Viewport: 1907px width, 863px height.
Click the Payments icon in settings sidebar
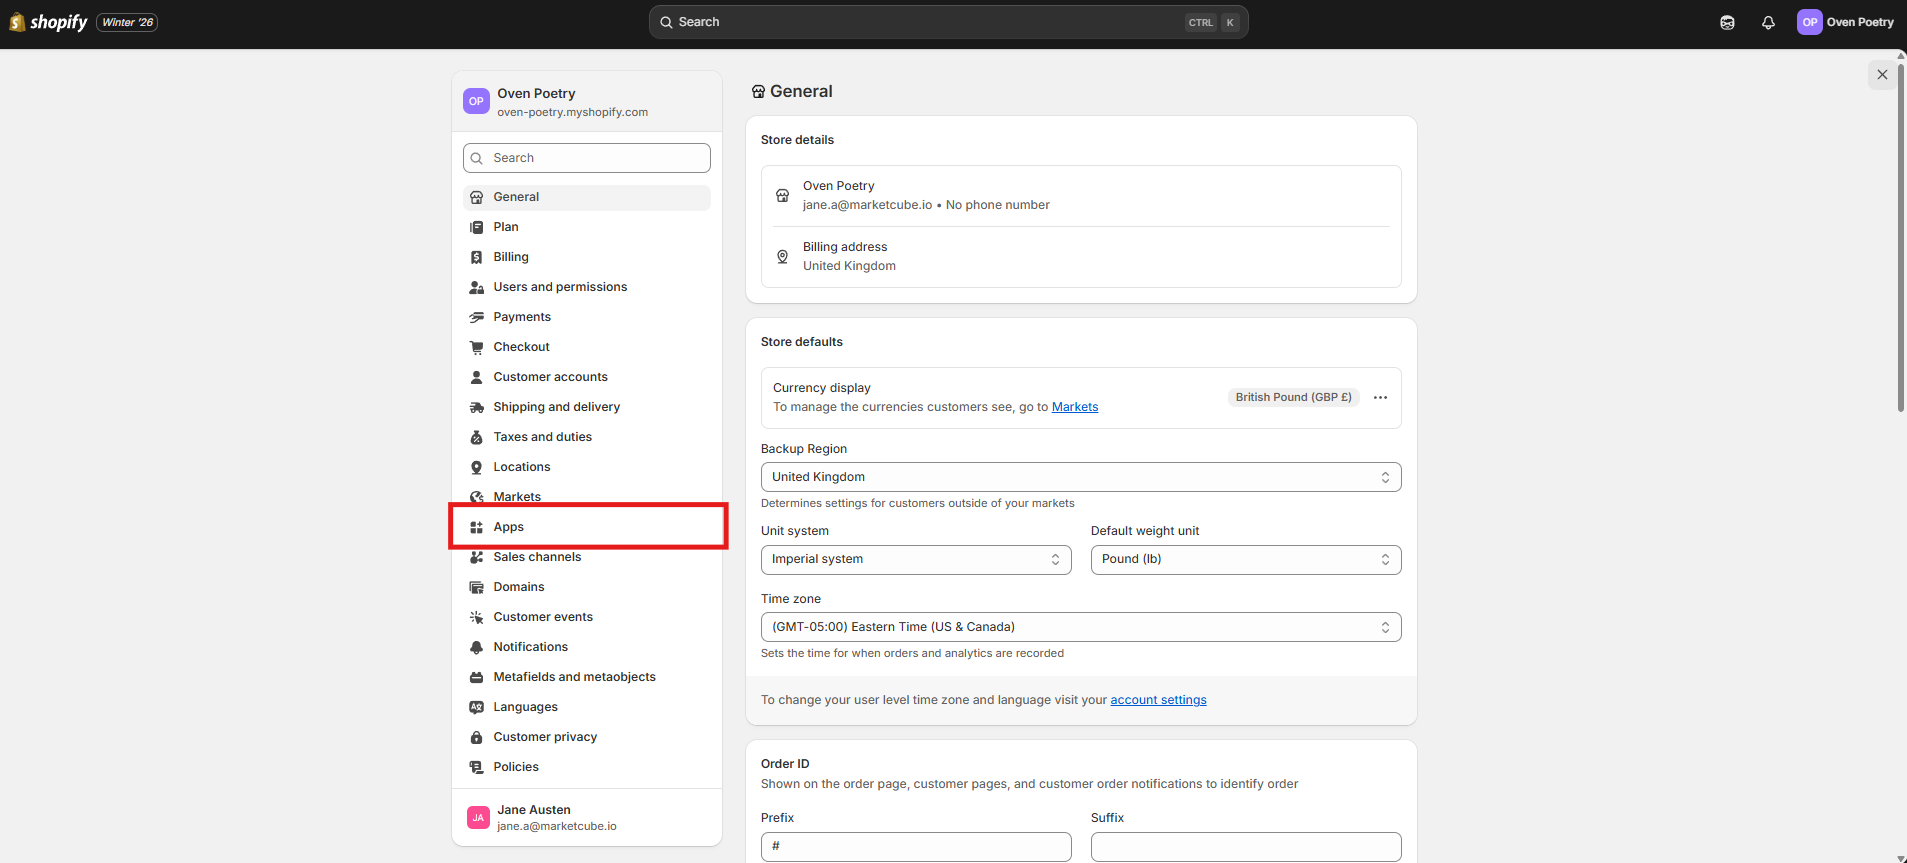pos(477,317)
